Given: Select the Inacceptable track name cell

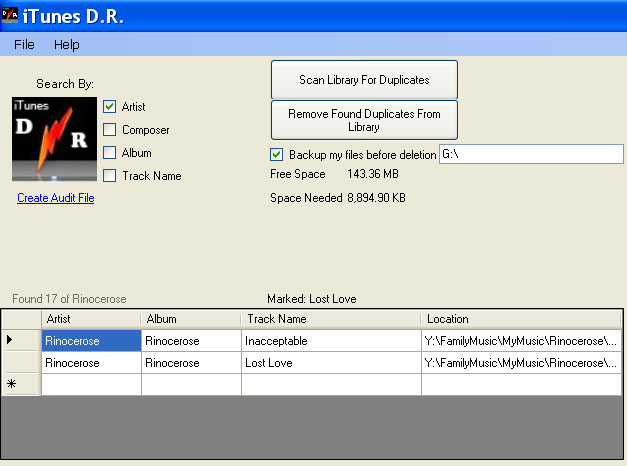Looking at the screenshot, I should coord(331,341).
